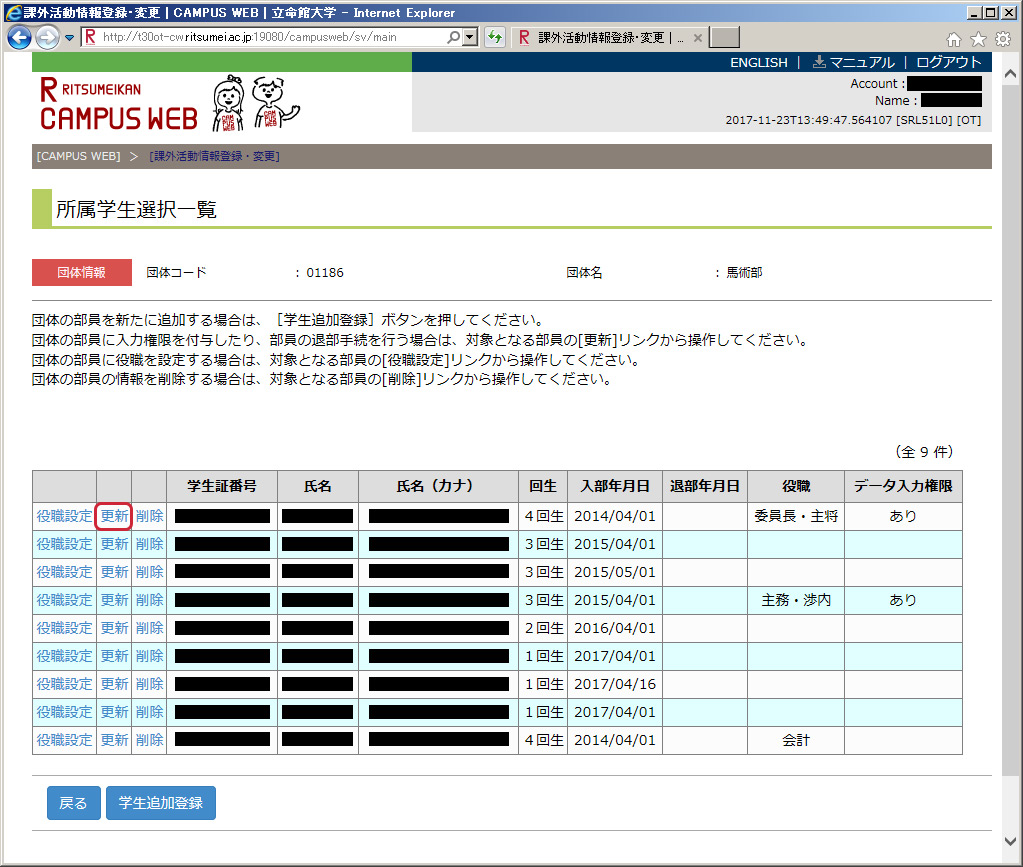
Task: Open the address bar search dropdown
Action: pyautogui.click(x=470, y=38)
